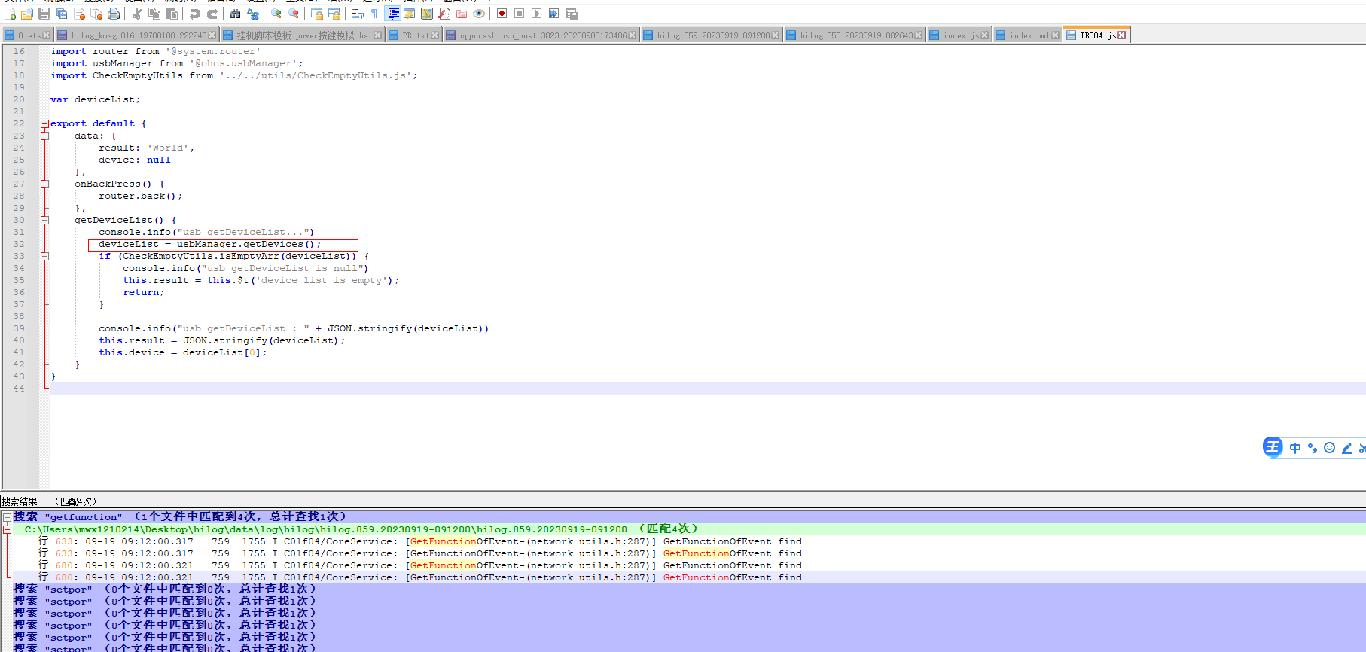Click line number 33 in margin
Image resolution: width=1366 pixels, height=652 pixels.
(20, 256)
